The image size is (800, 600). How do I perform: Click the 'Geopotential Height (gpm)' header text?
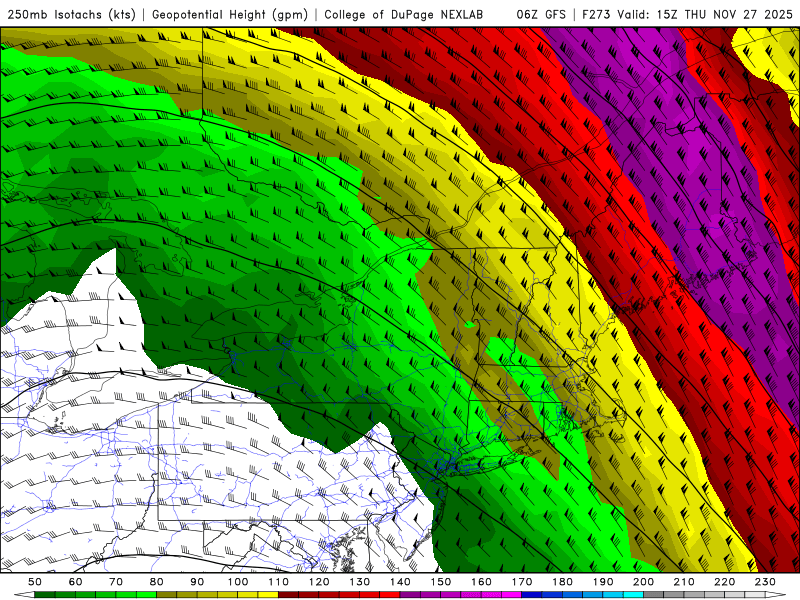tap(230, 15)
